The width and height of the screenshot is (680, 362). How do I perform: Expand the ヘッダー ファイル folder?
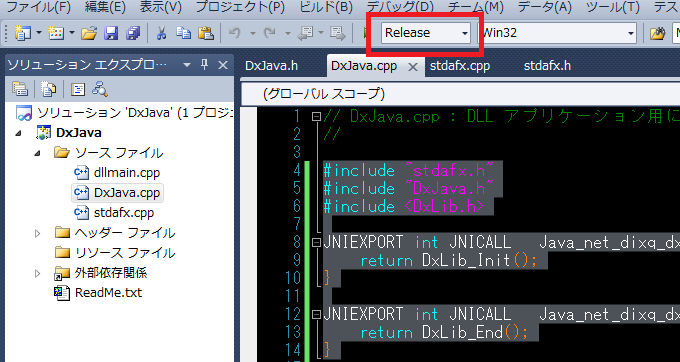(x=38, y=234)
